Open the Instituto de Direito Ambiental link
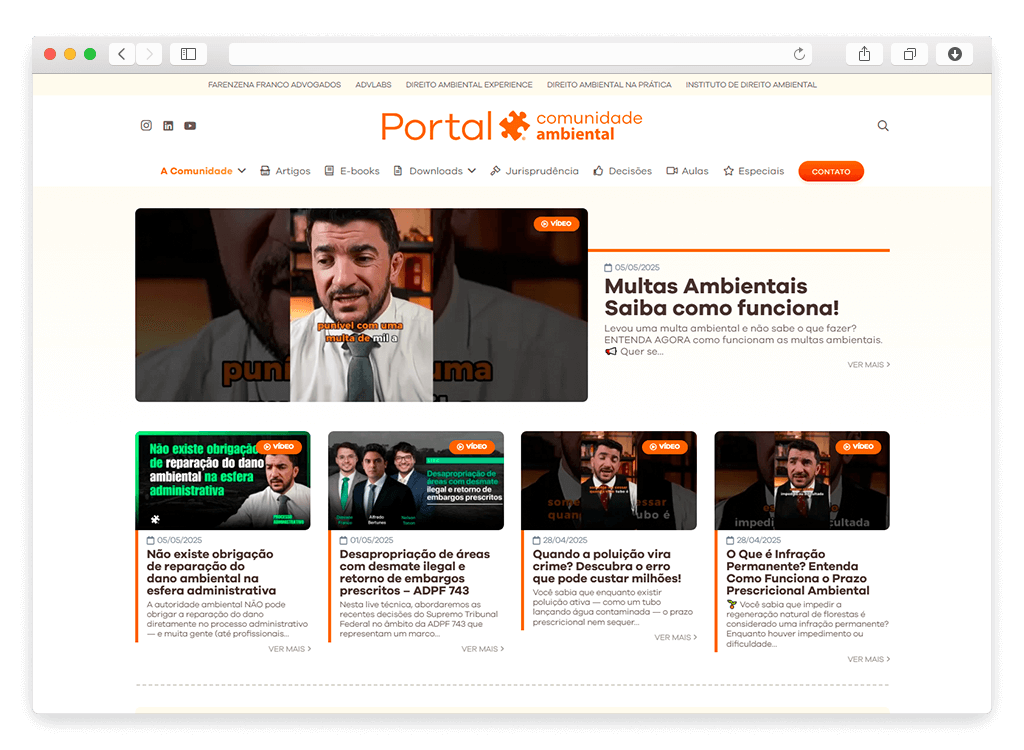This screenshot has width=1024, height=750. pos(751,85)
